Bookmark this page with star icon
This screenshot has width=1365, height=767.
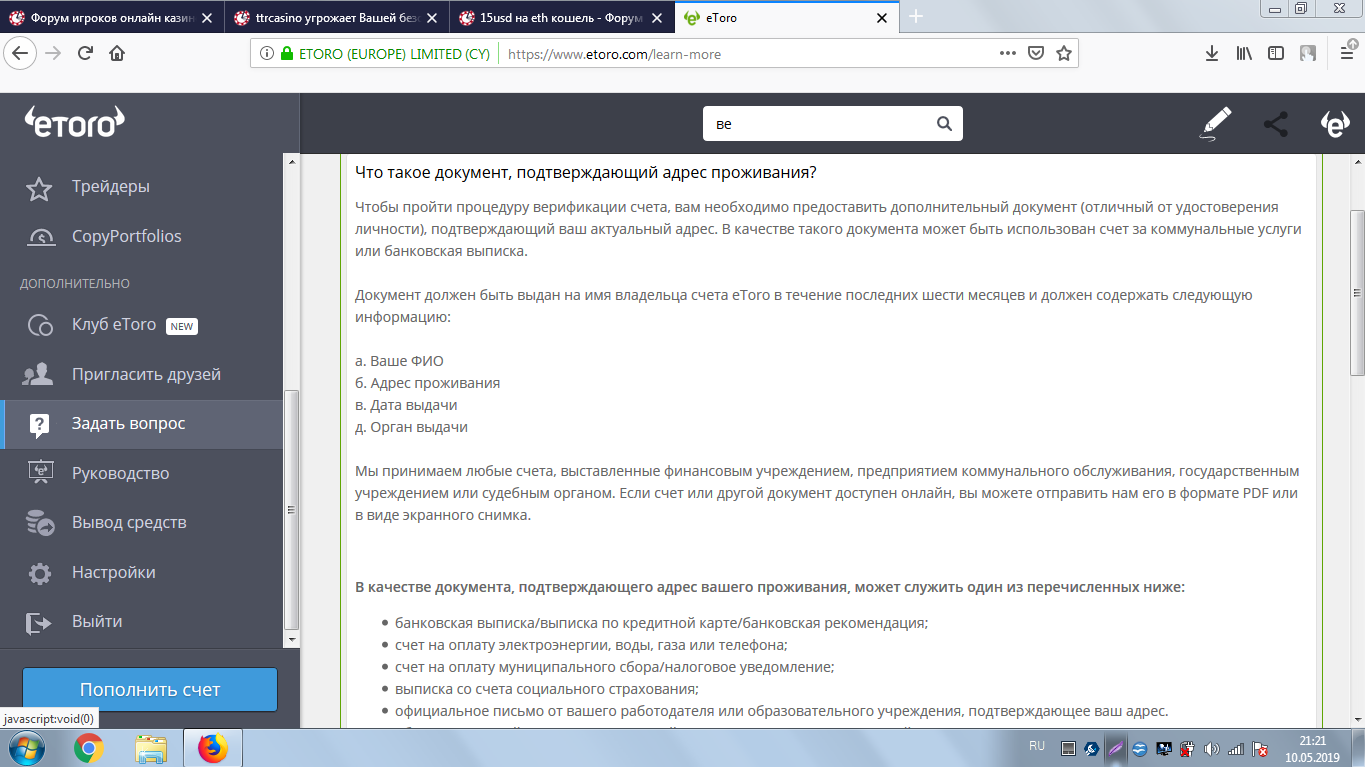1064,54
